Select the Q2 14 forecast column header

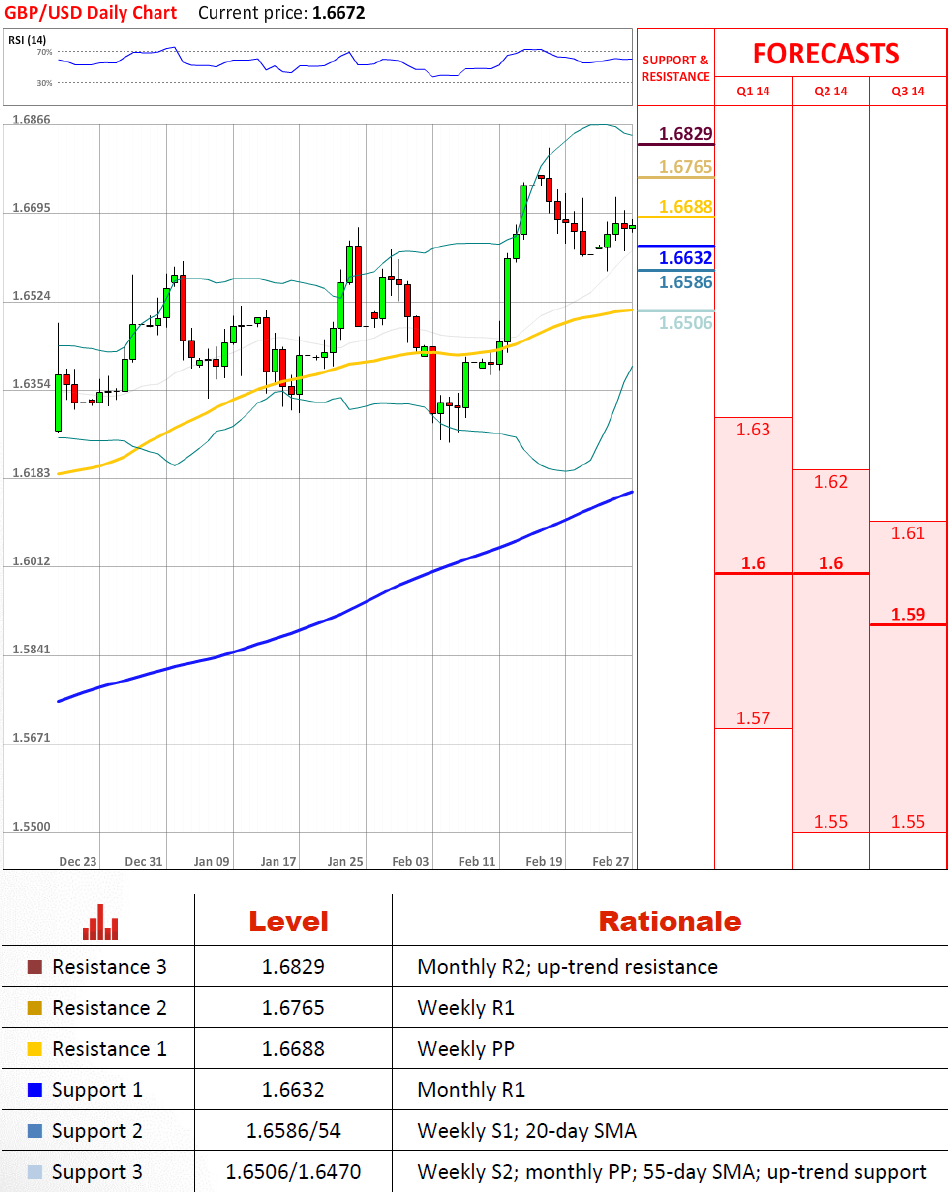click(831, 91)
